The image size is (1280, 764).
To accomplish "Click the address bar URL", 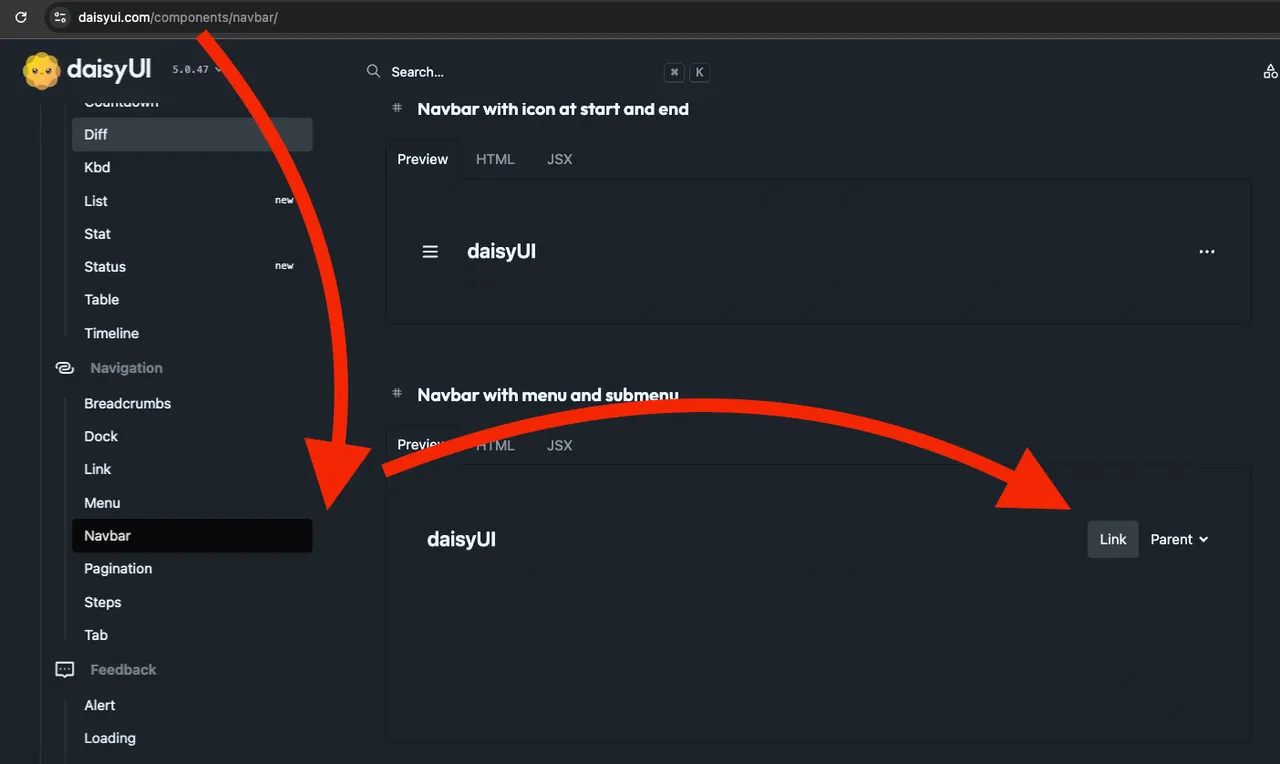I will (x=178, y=17).
